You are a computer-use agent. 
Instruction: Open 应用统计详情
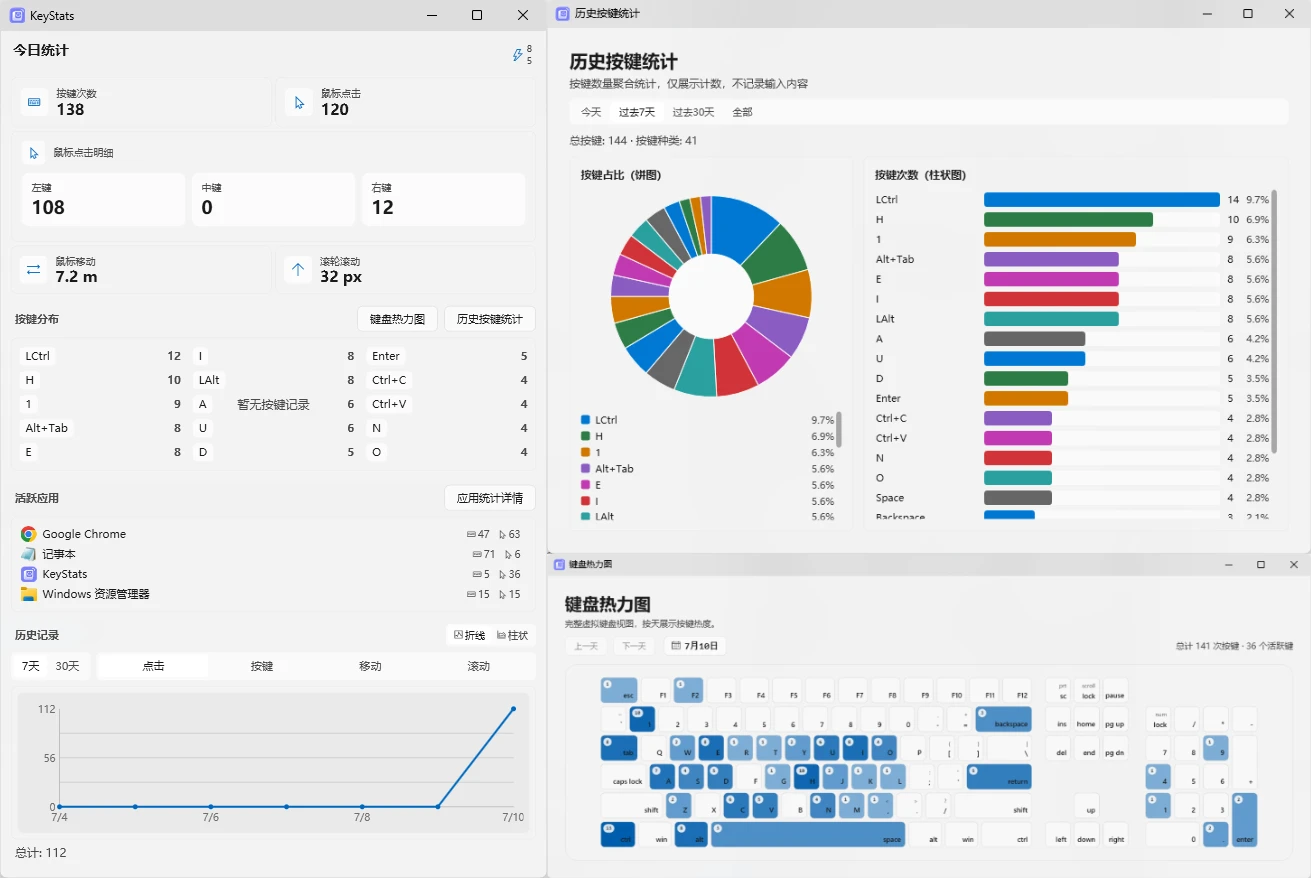click(489, 498)
